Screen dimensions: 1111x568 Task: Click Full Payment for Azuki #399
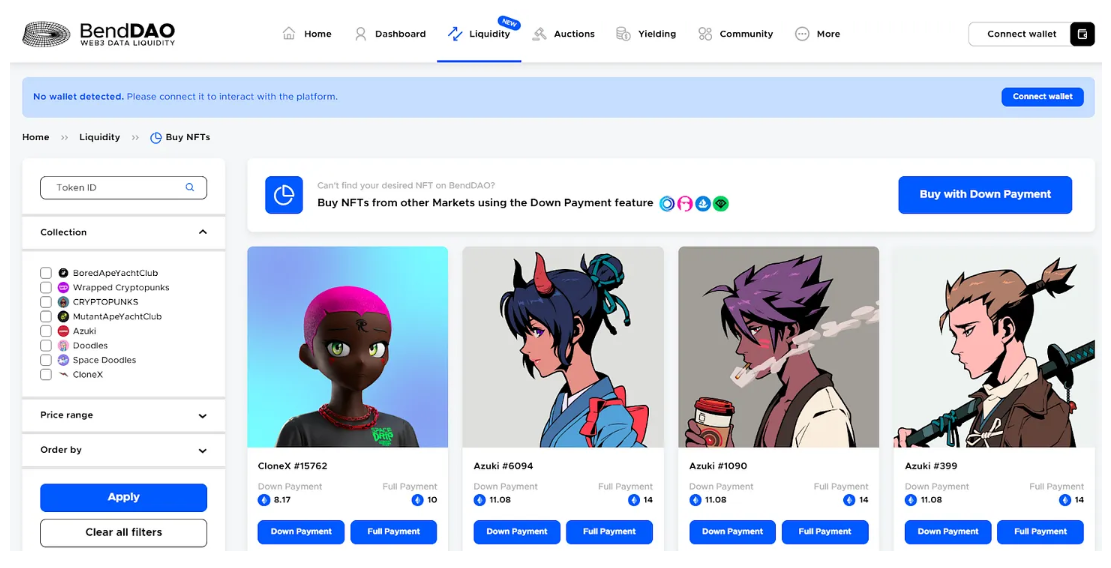coord(1040,532)
